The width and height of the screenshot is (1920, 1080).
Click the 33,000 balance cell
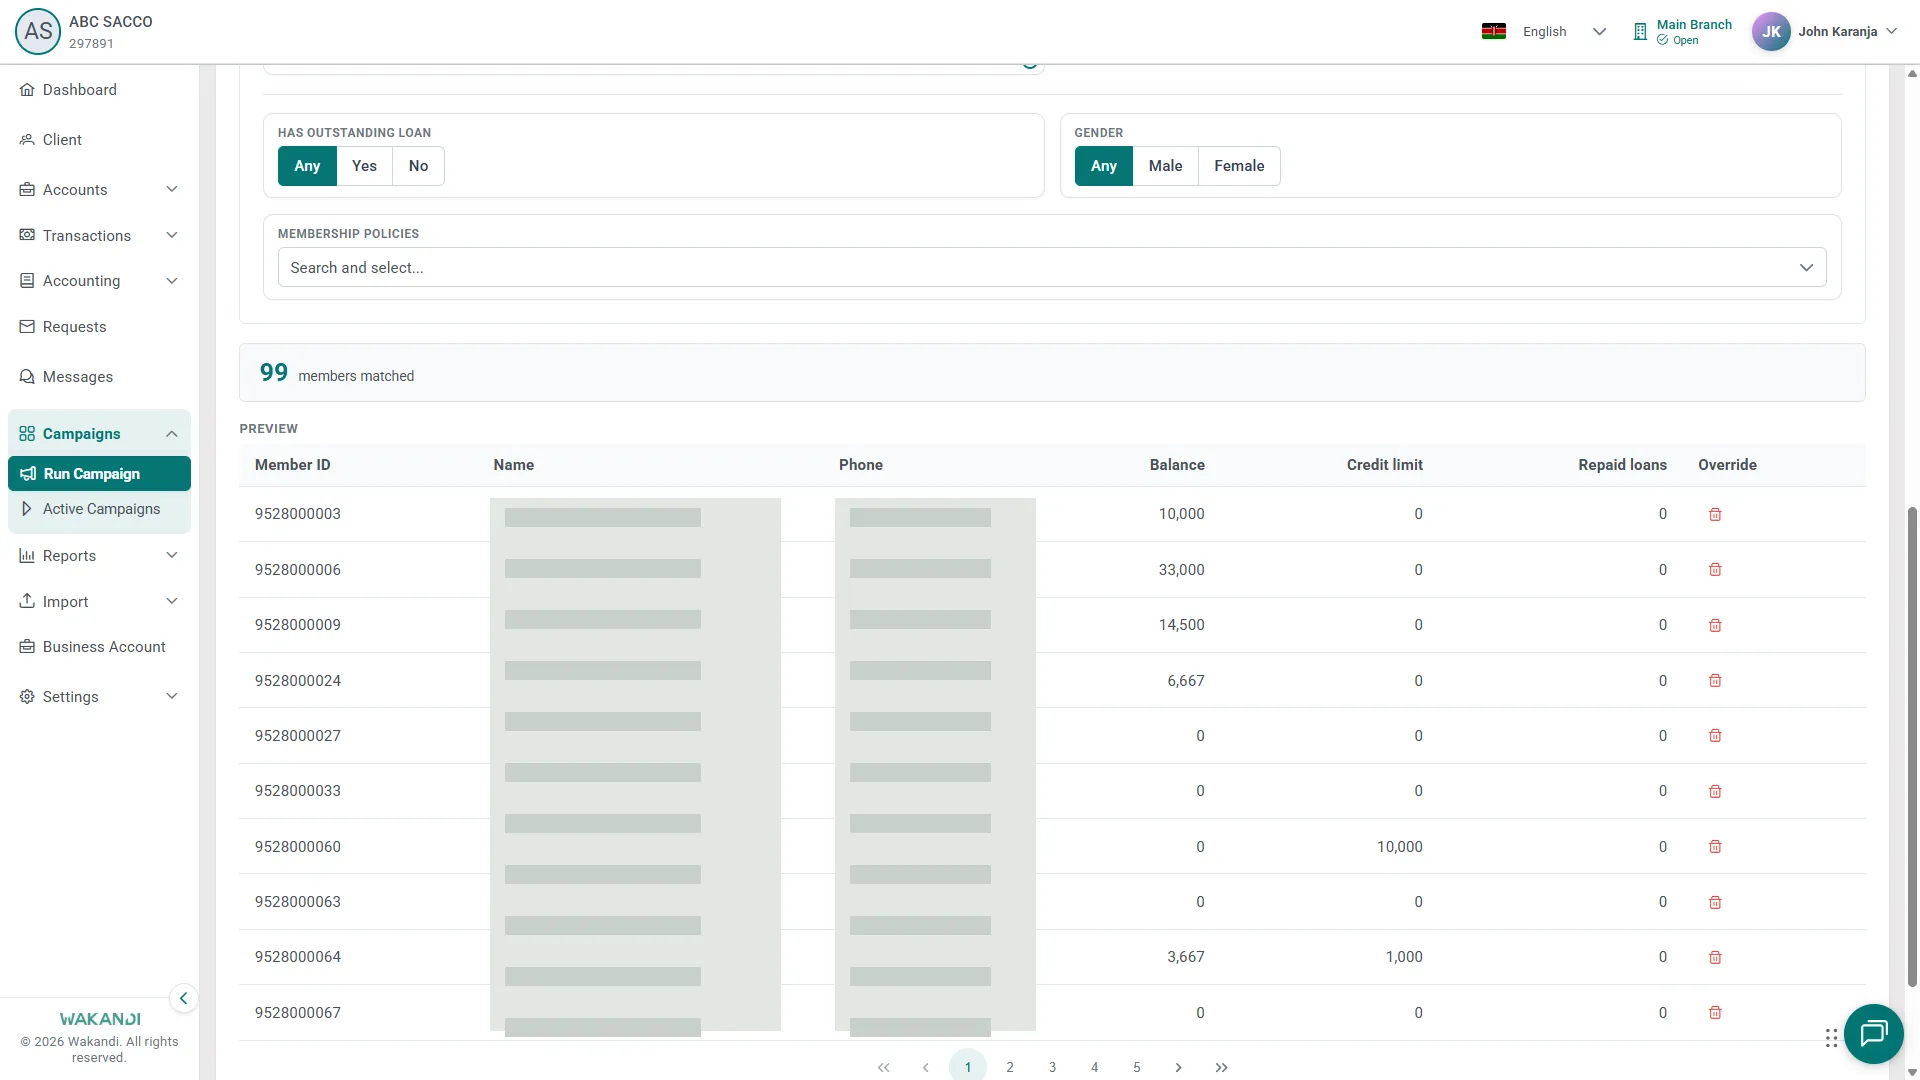tap(1181, 570)
